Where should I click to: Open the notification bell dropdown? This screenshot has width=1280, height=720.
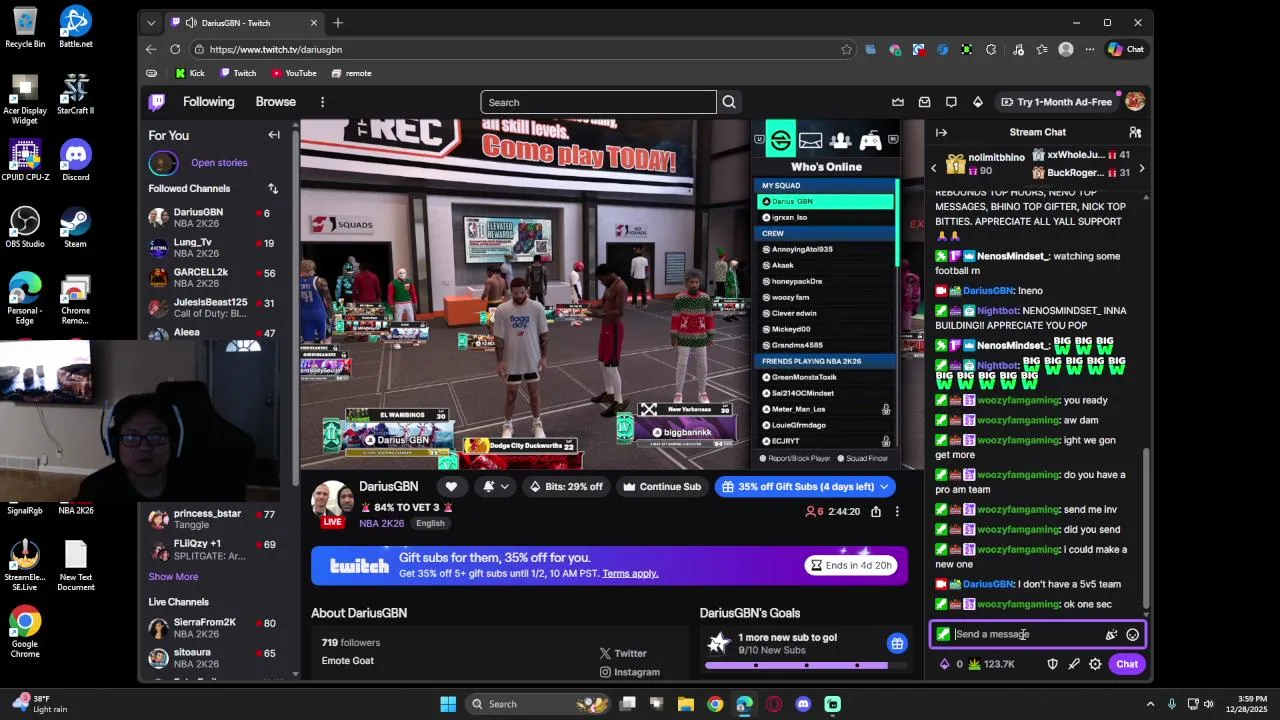pos(495,487)
